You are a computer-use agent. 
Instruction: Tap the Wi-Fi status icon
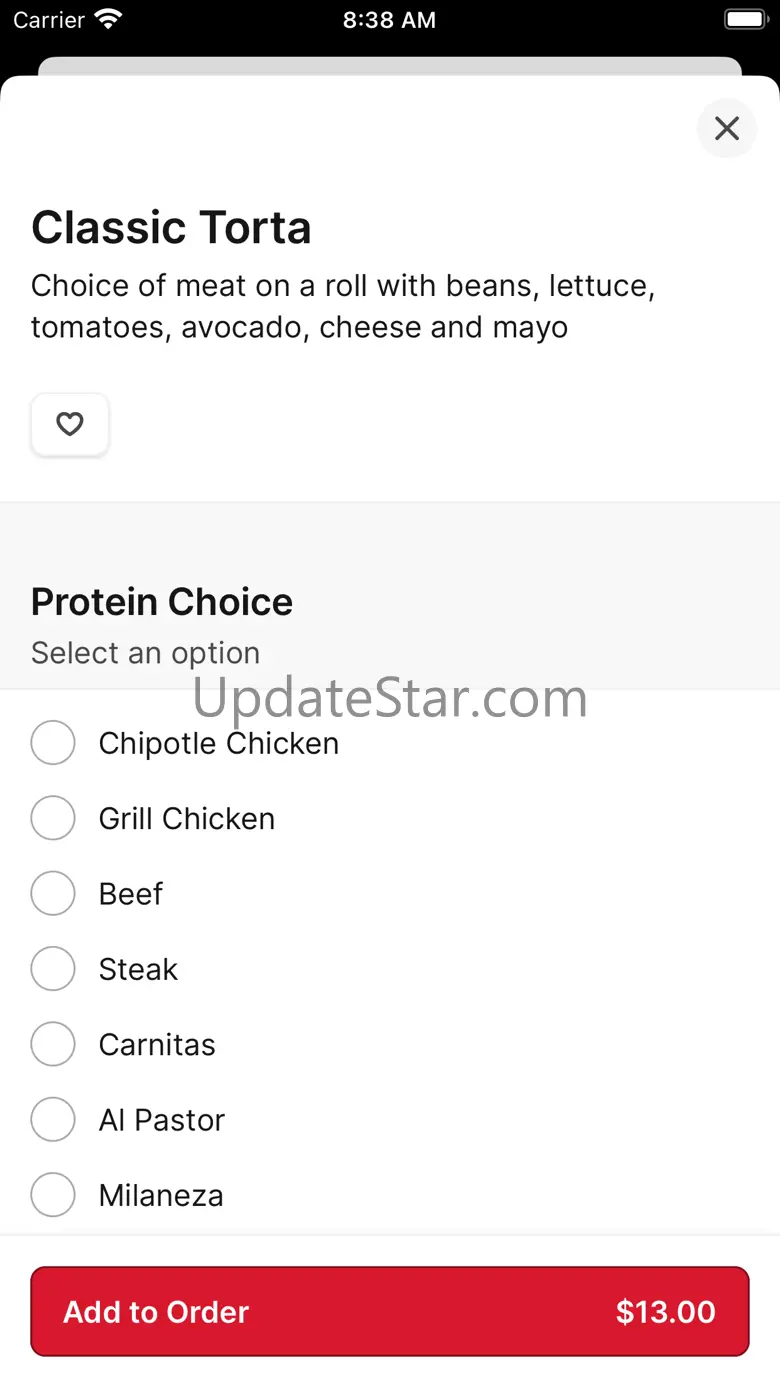point(108,19)
